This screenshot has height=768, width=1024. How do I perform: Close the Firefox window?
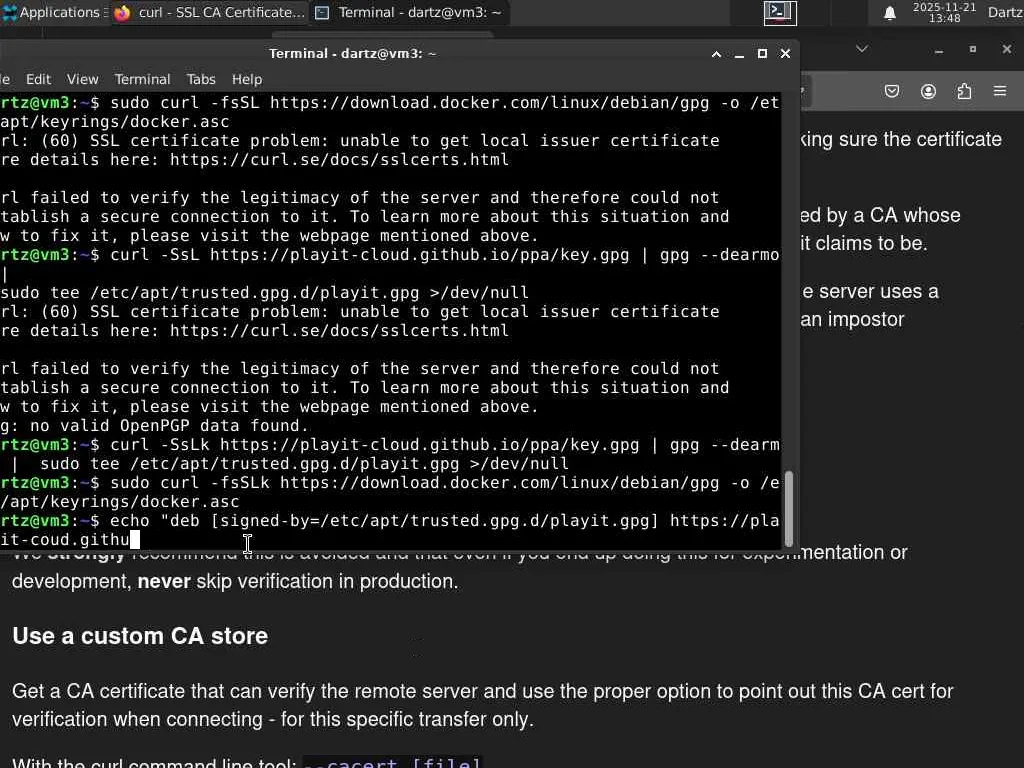pyautogui.click(x=1006, y=50)
